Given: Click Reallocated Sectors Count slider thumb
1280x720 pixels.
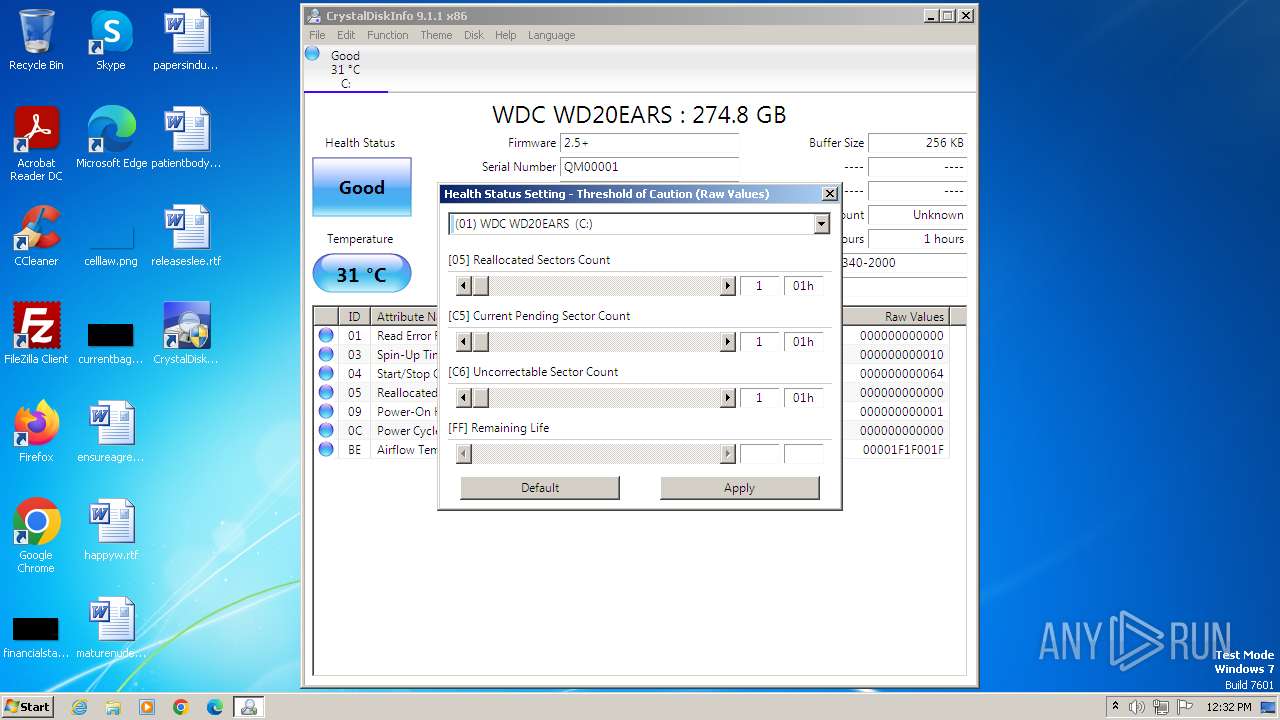Looking at the screenshot, I should pos(480,286).
